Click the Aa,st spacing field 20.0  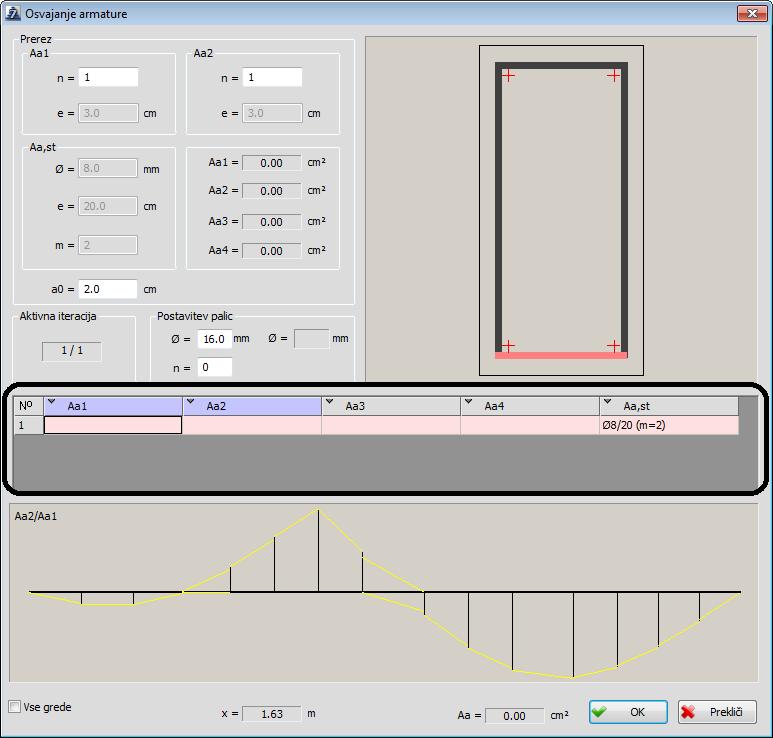click(108, 206)
